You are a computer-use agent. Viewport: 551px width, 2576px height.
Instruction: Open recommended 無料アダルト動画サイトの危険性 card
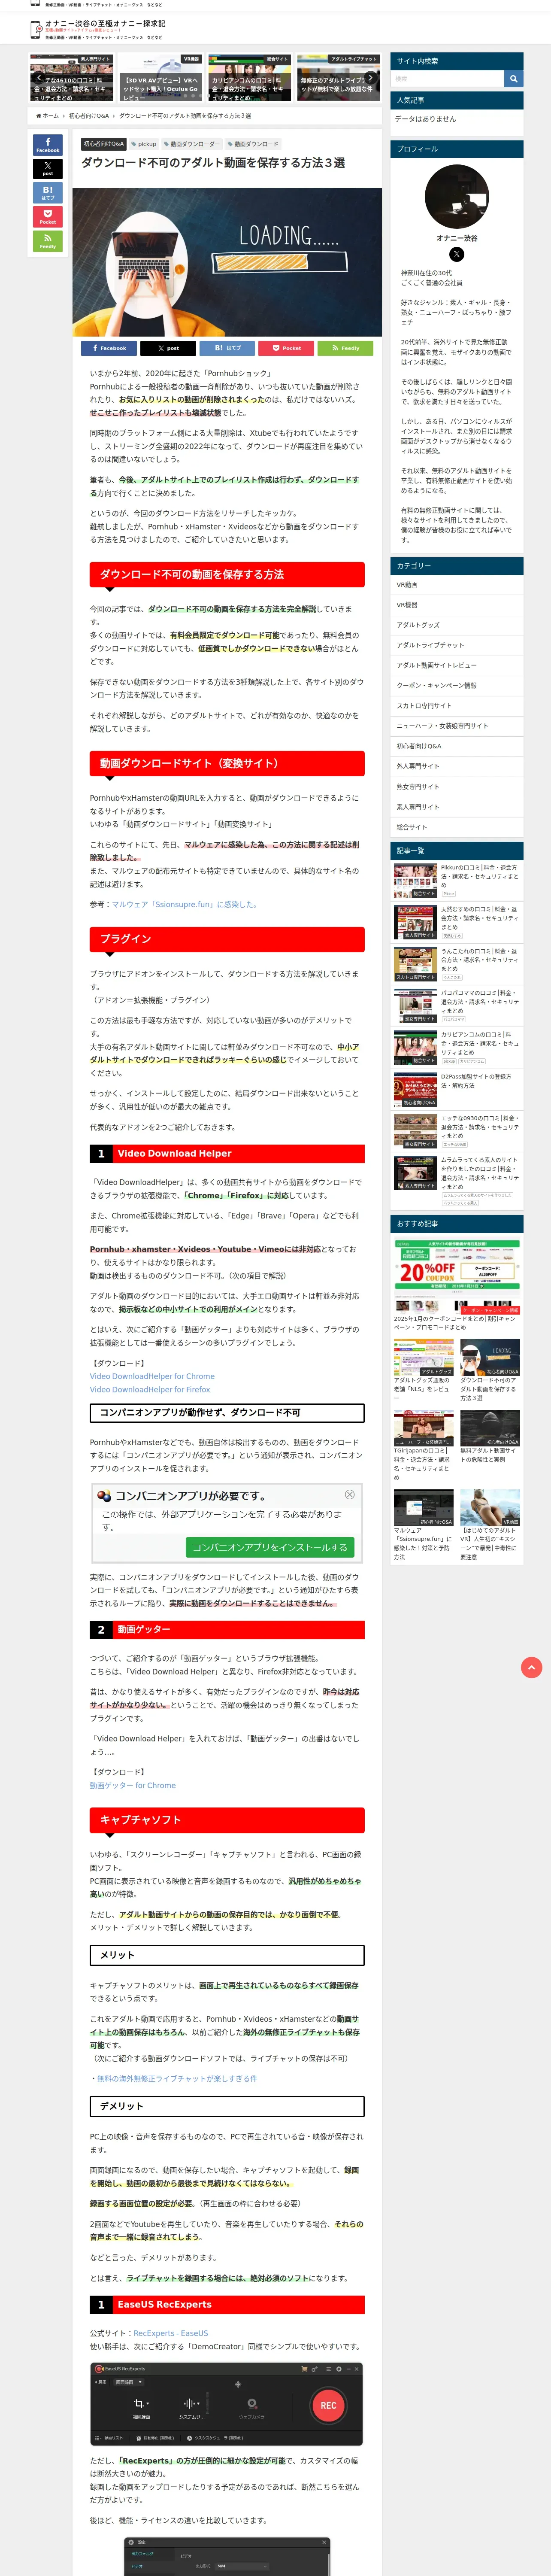click(490, 1437)
